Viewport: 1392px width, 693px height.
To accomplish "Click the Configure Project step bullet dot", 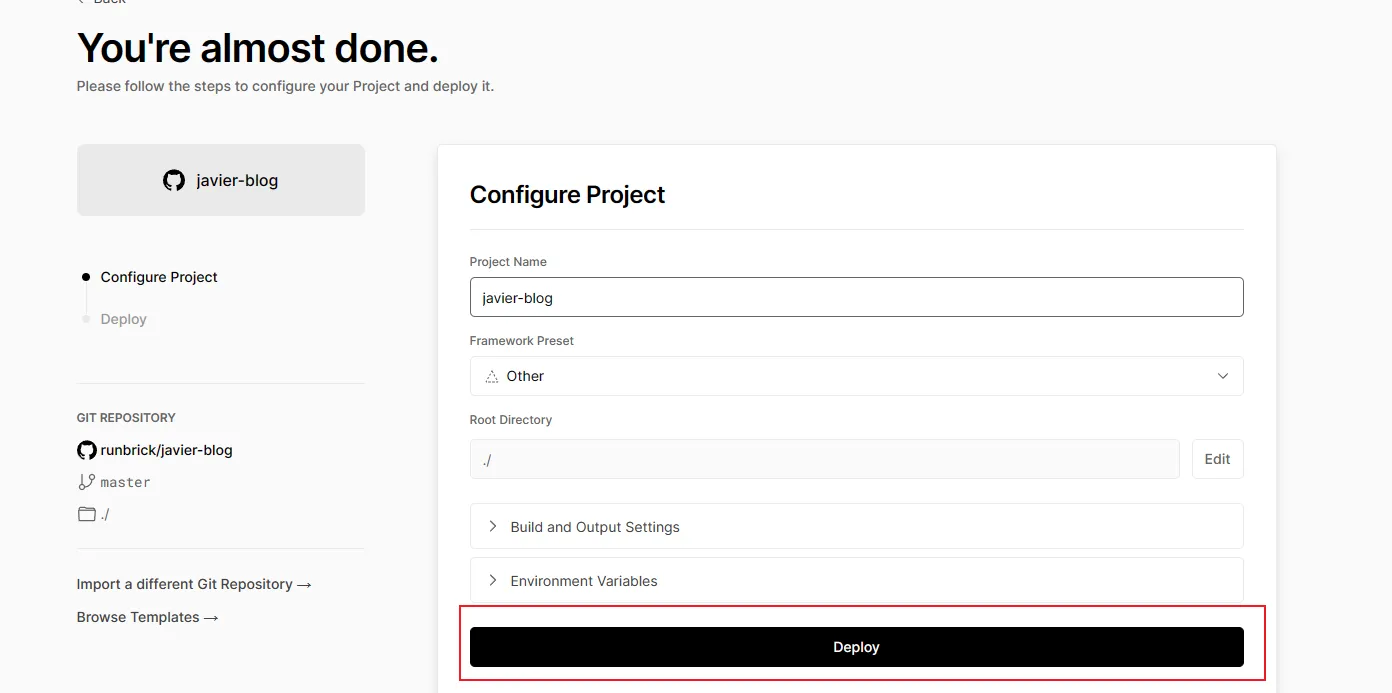I will point(86,277).
